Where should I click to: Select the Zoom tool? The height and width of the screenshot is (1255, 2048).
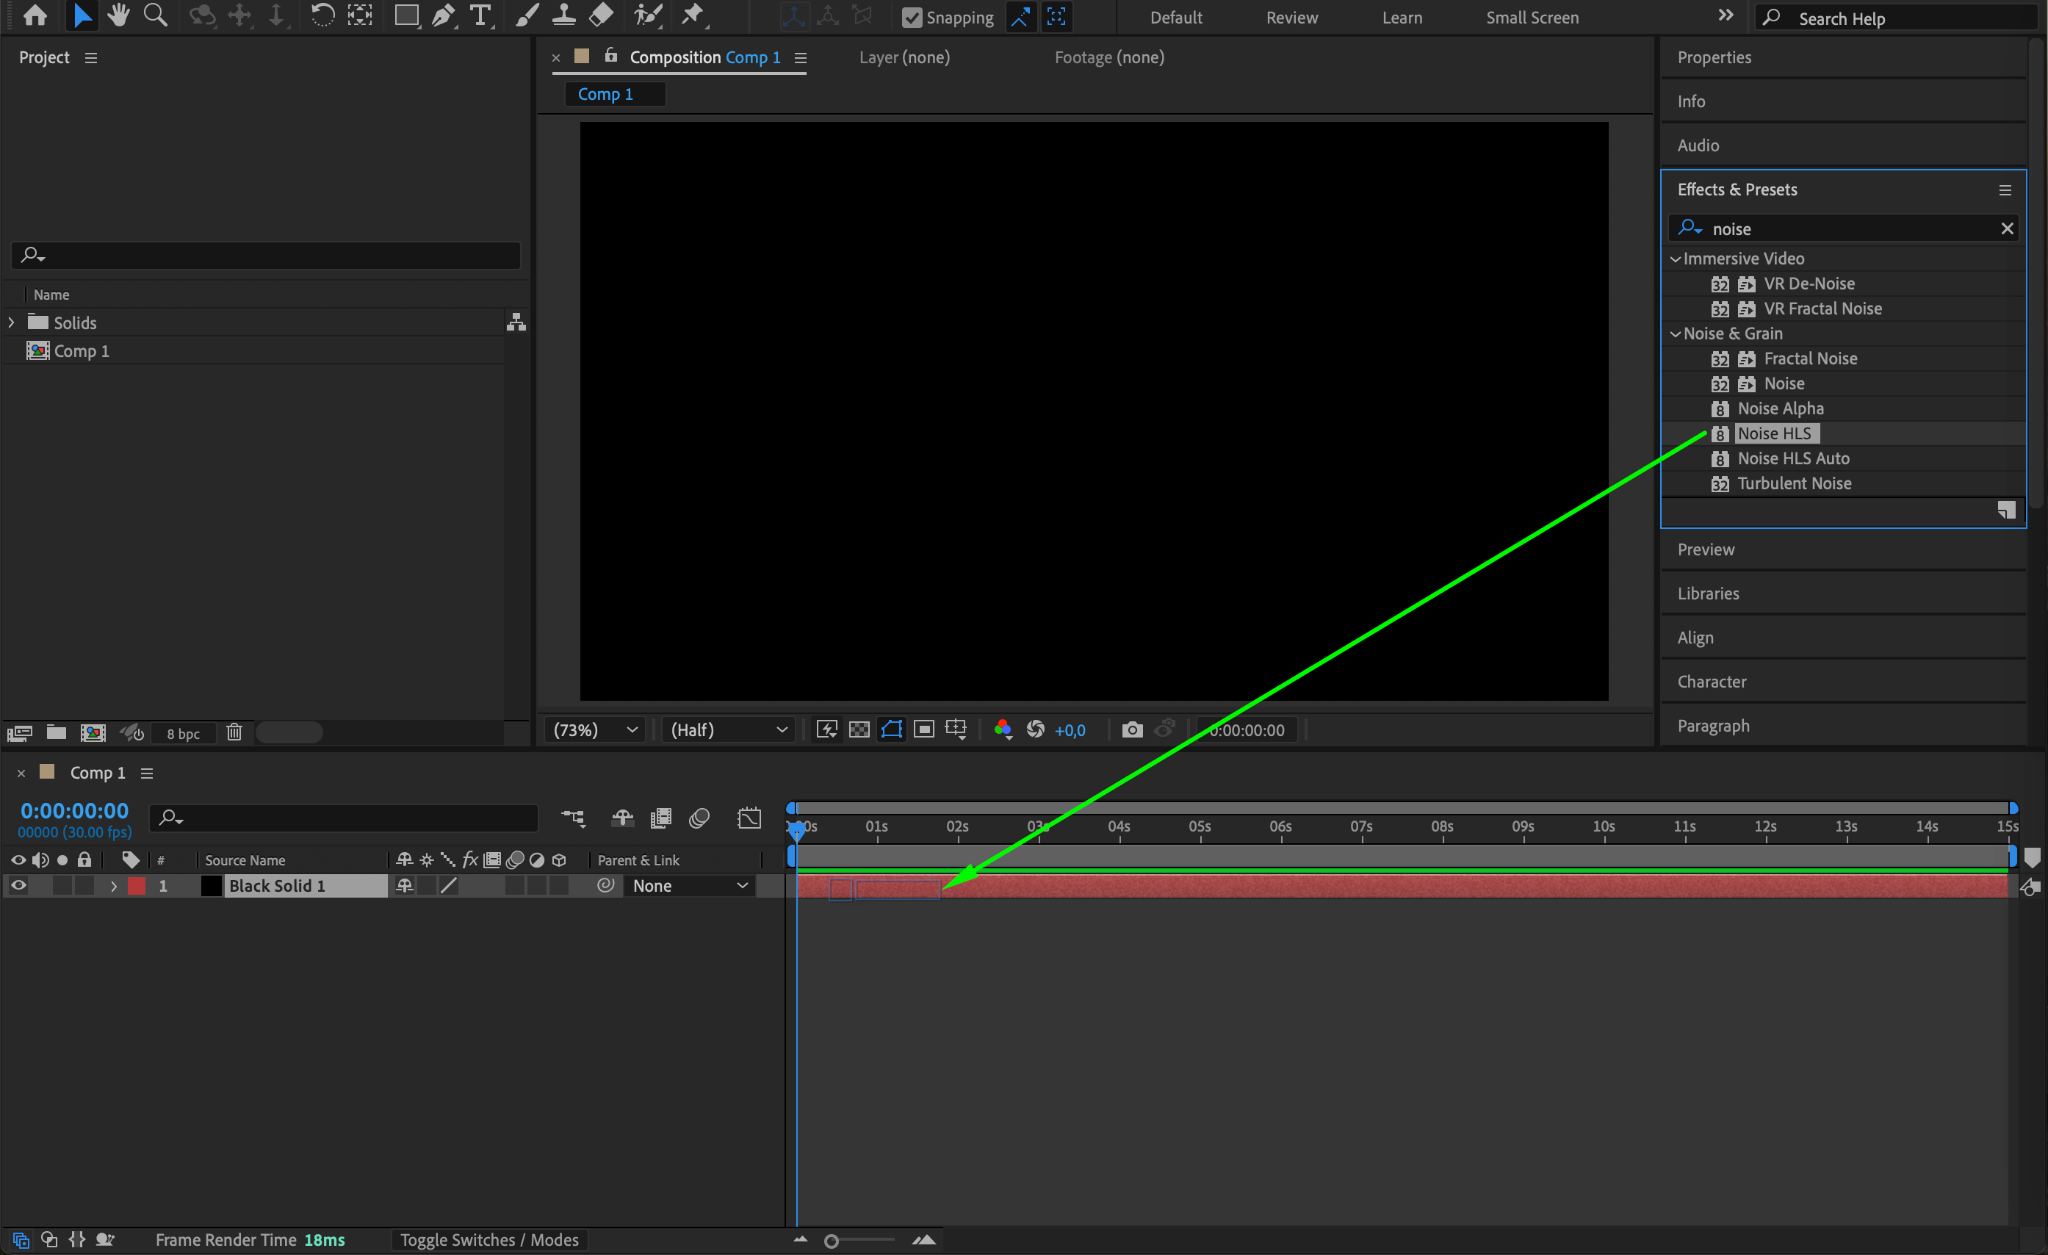(155, 15)
